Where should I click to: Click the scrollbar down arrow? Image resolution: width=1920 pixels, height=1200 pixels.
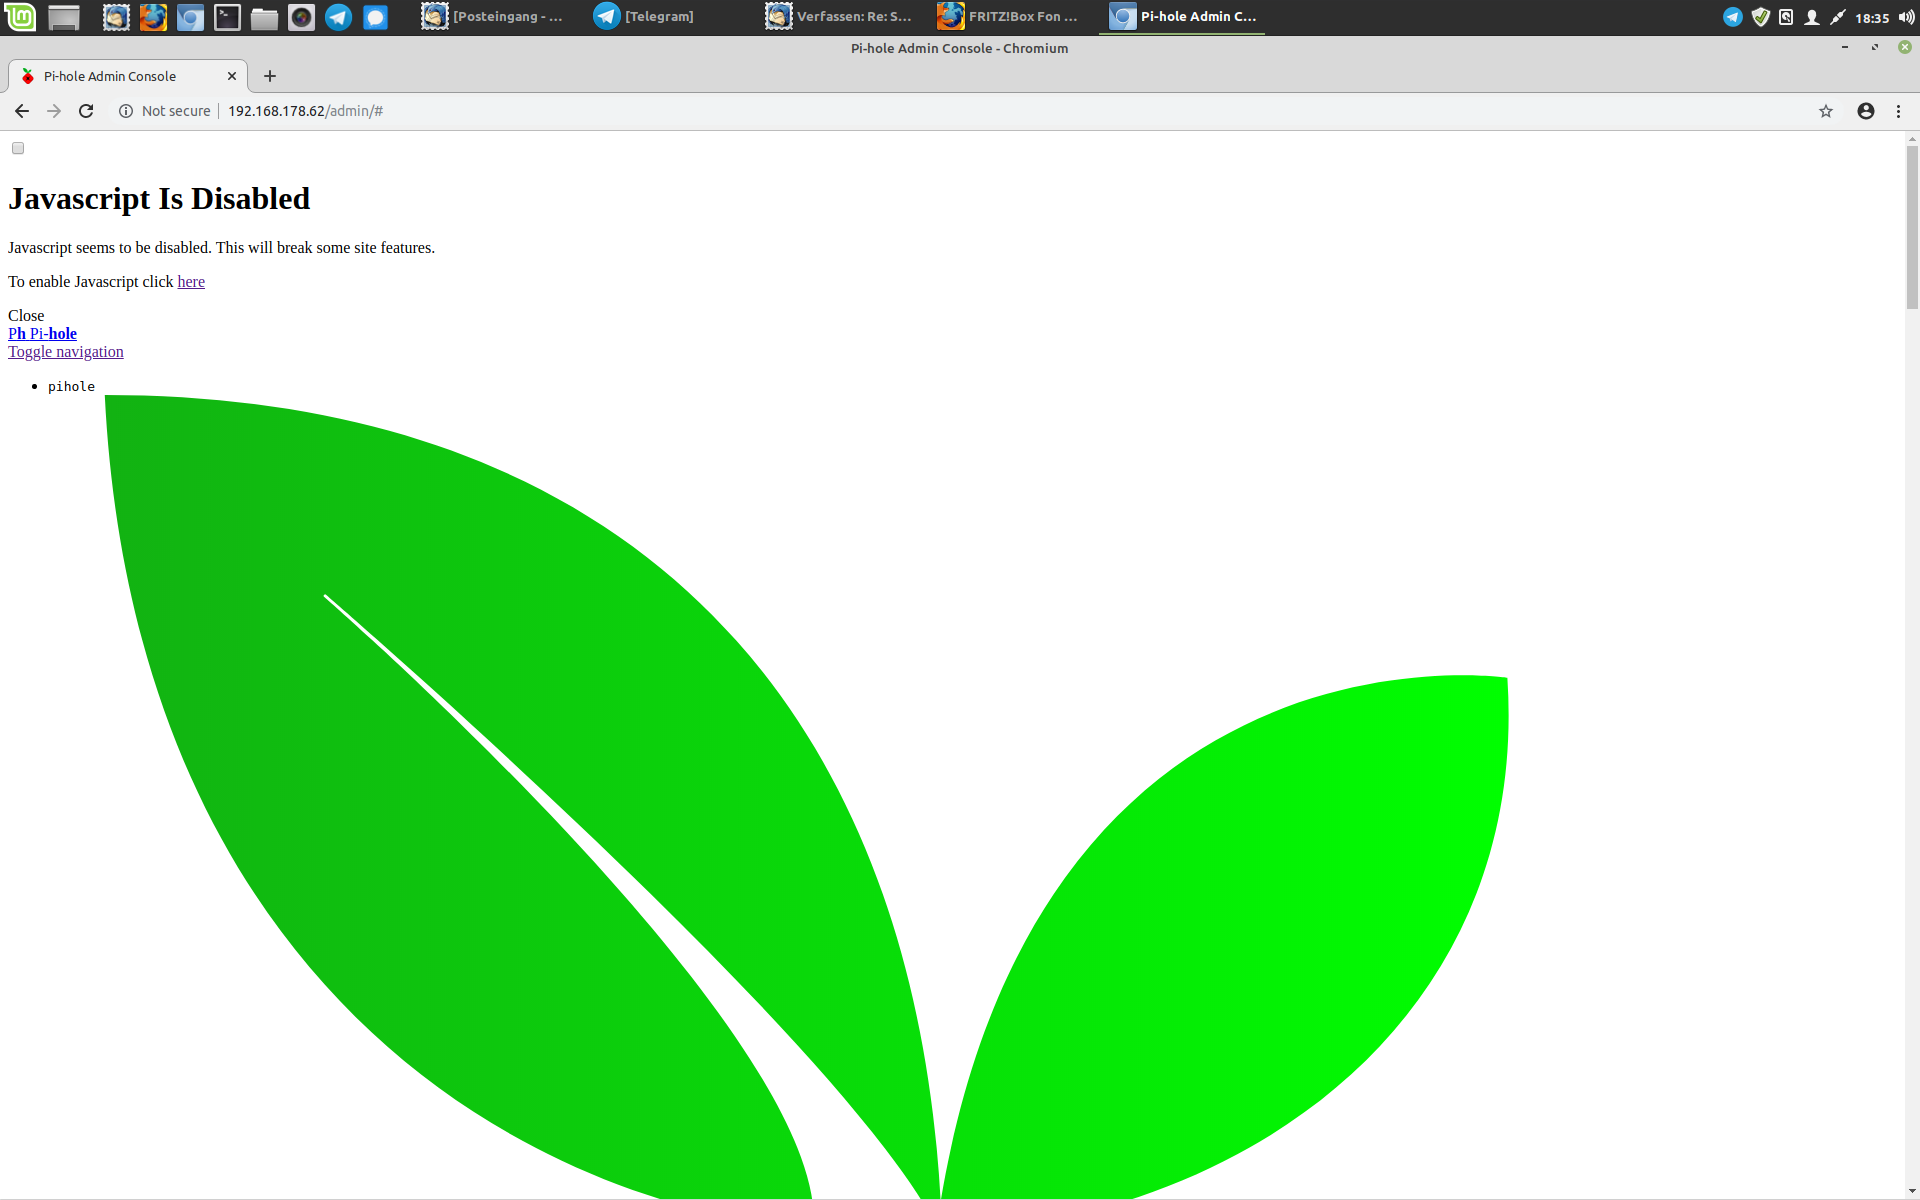[x=1912, y=1191]
